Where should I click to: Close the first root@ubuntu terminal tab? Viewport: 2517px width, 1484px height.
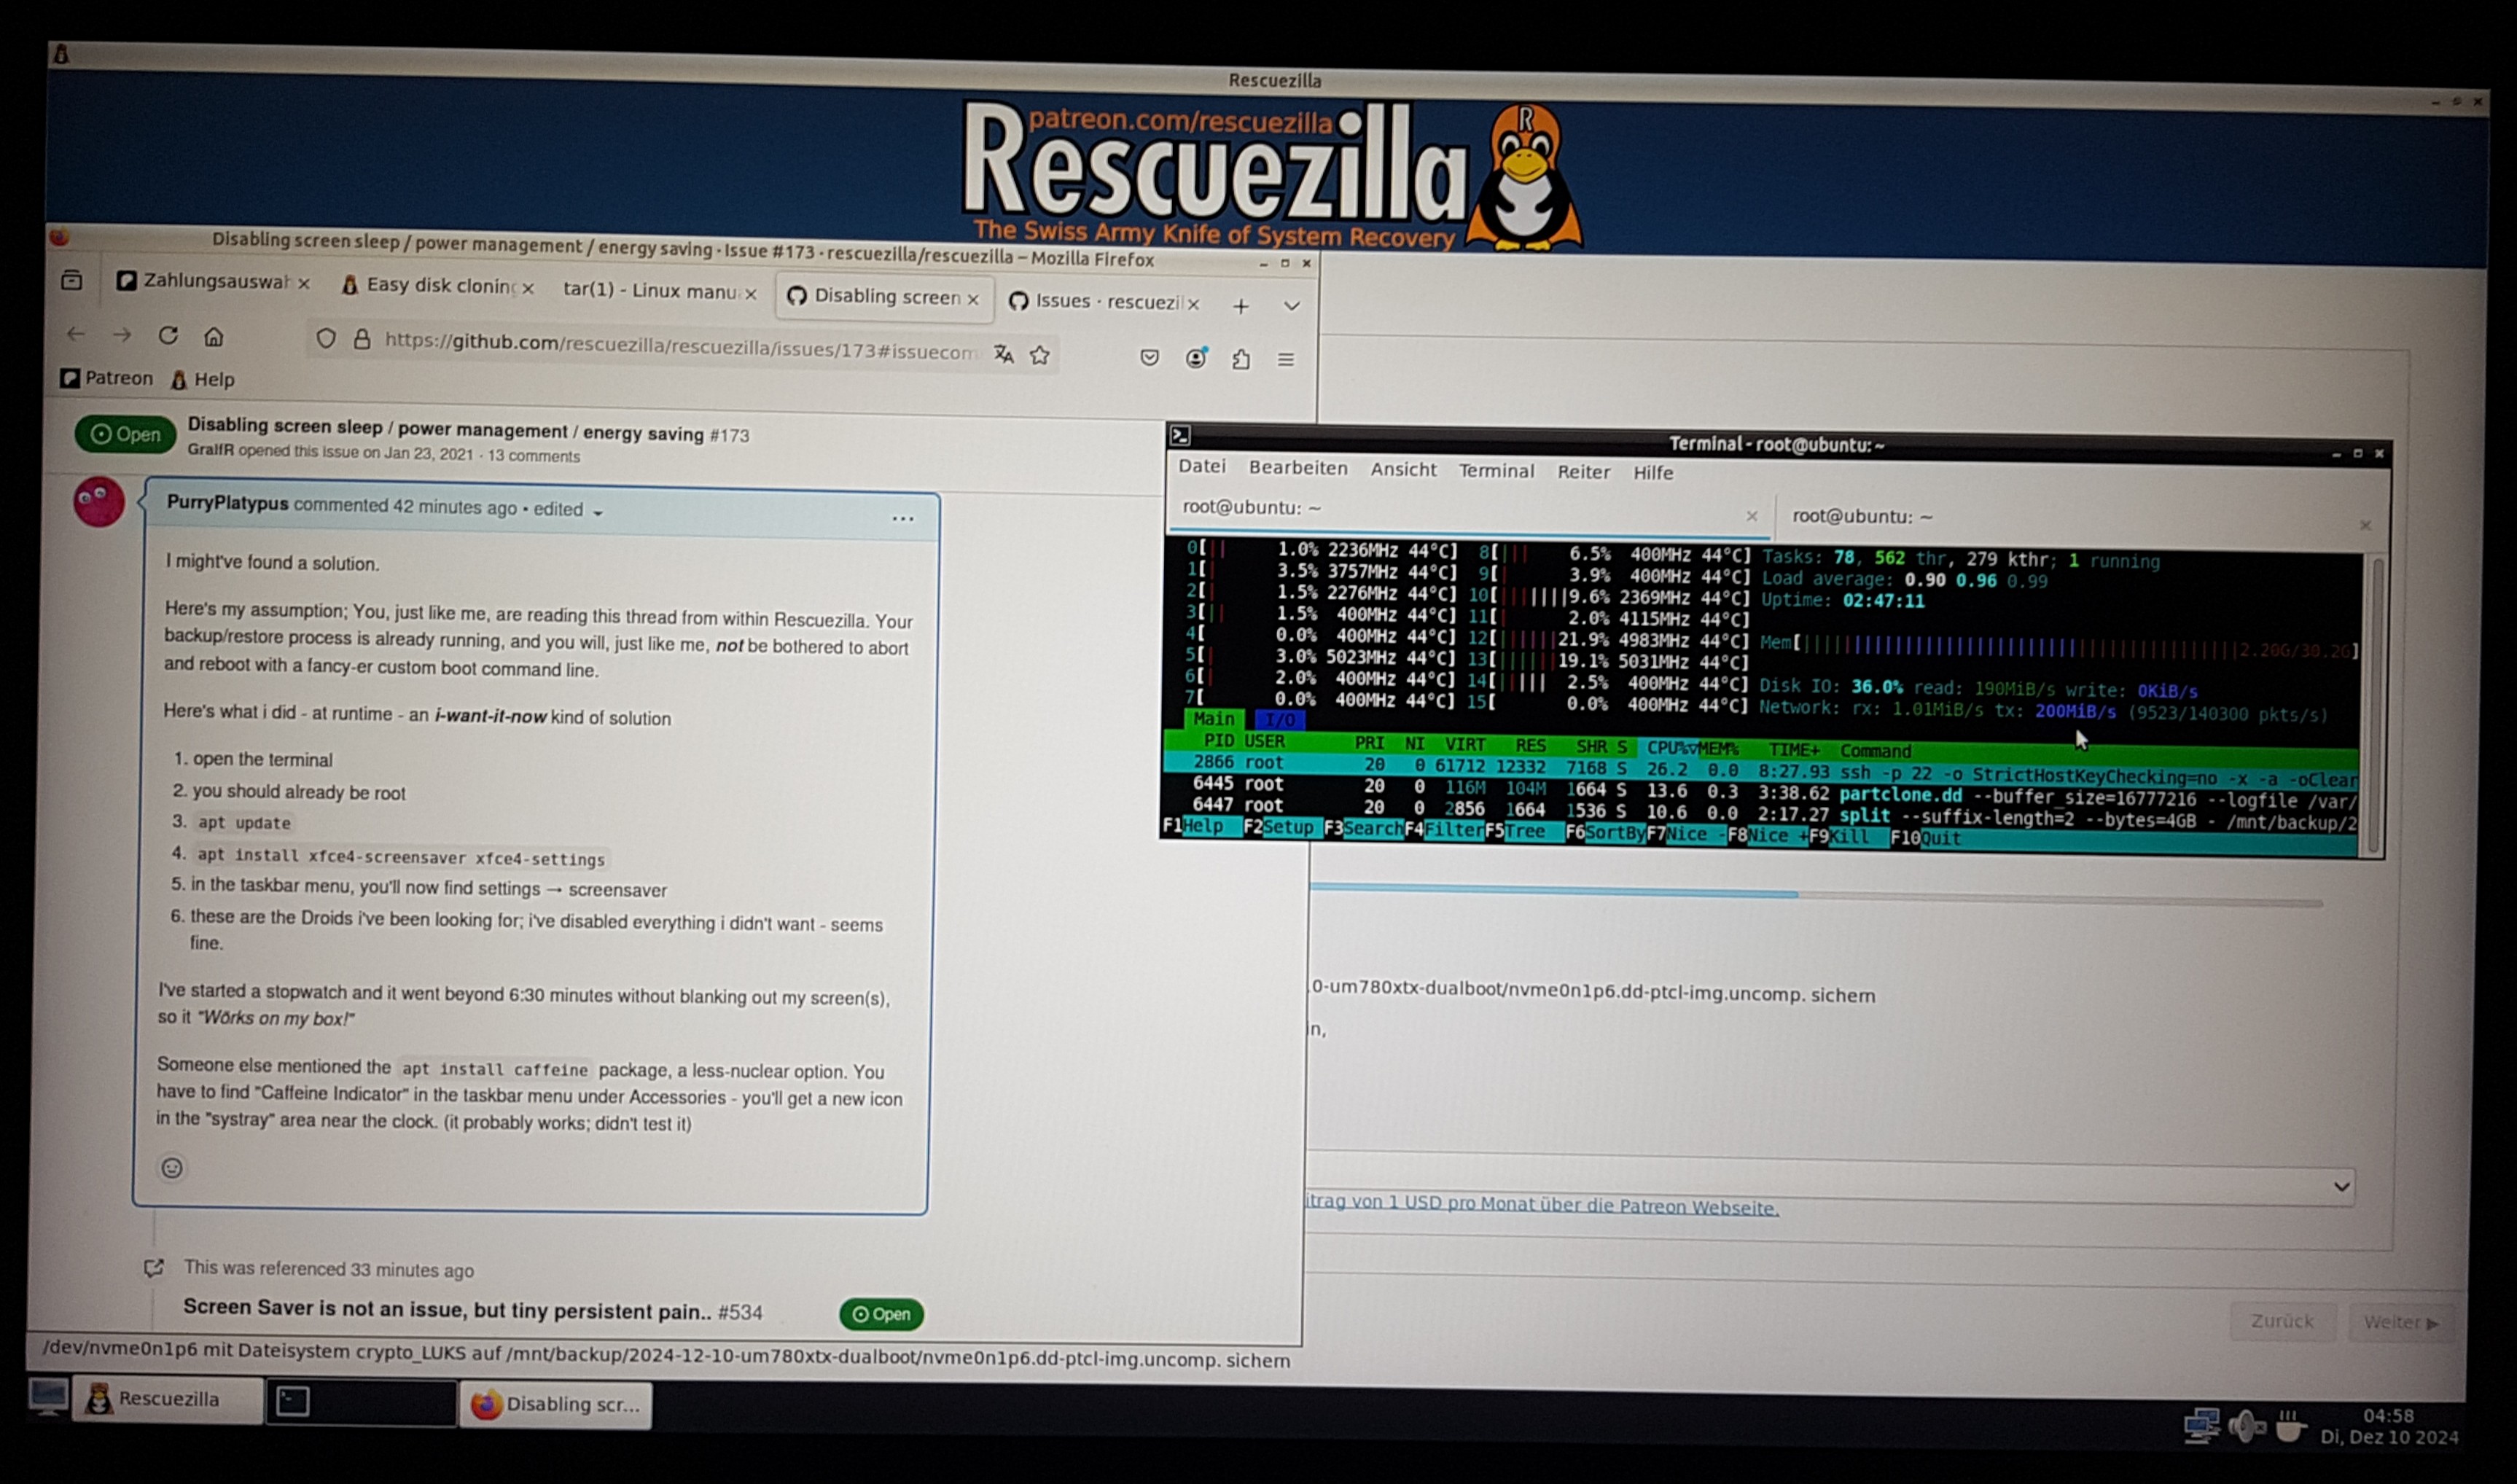point(1752,516)
